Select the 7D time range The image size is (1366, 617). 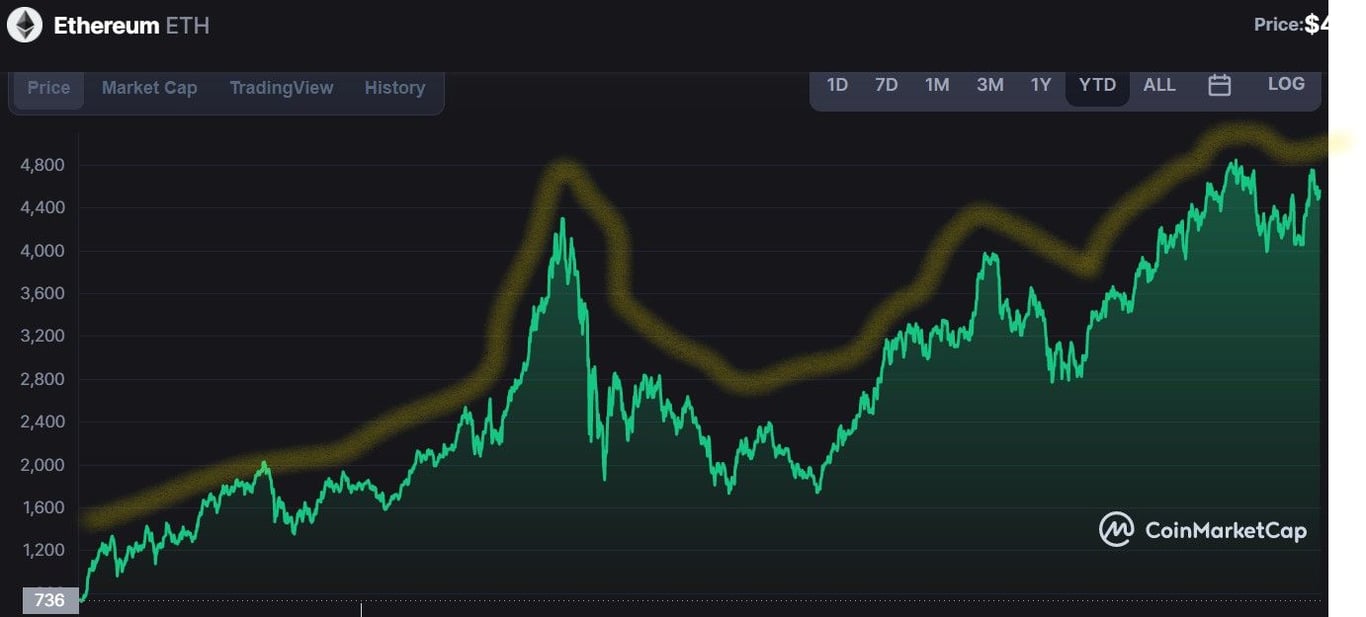886,85
